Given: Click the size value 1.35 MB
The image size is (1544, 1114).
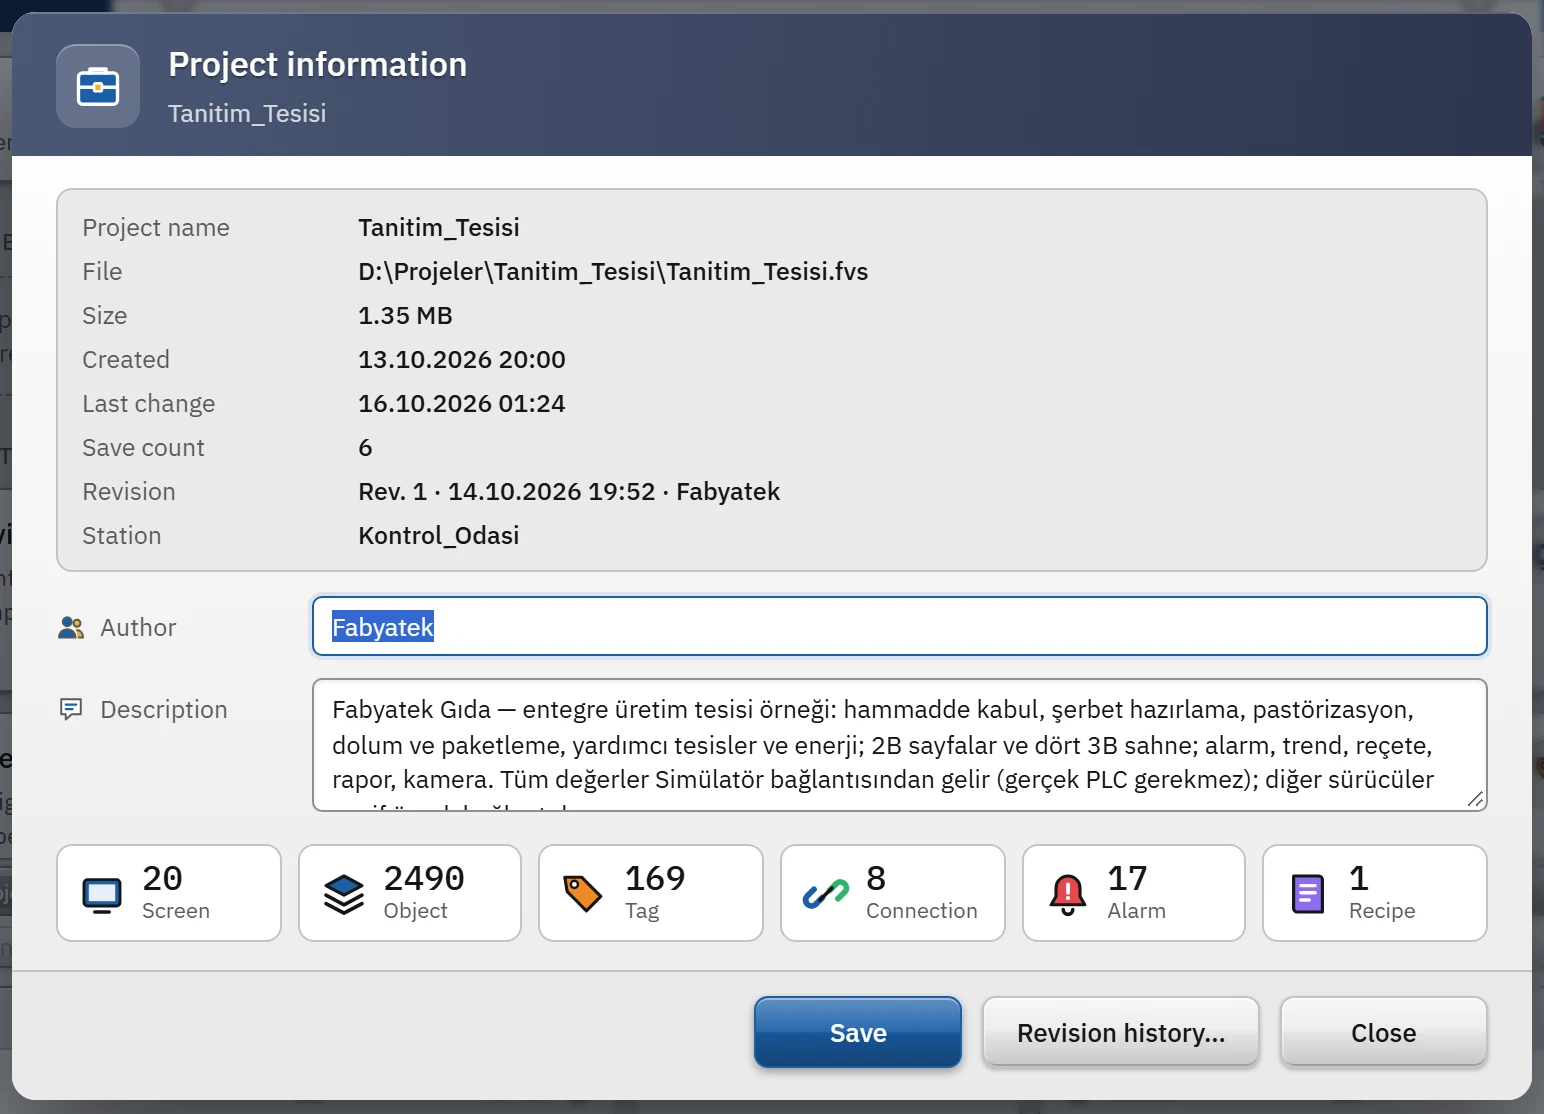Looking at the screenshot, I should (x=405, y=316).
